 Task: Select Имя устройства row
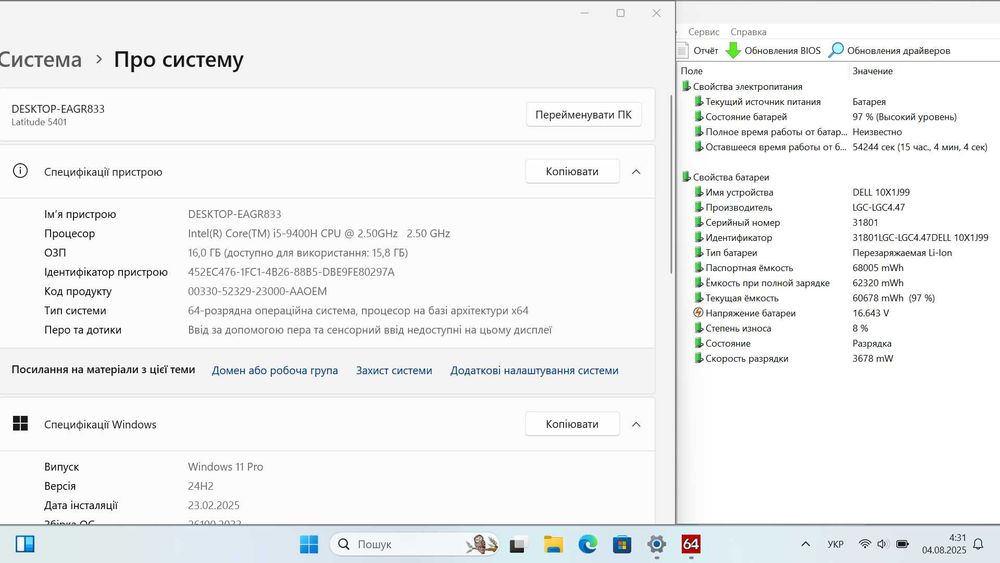(x=841, y=193)
